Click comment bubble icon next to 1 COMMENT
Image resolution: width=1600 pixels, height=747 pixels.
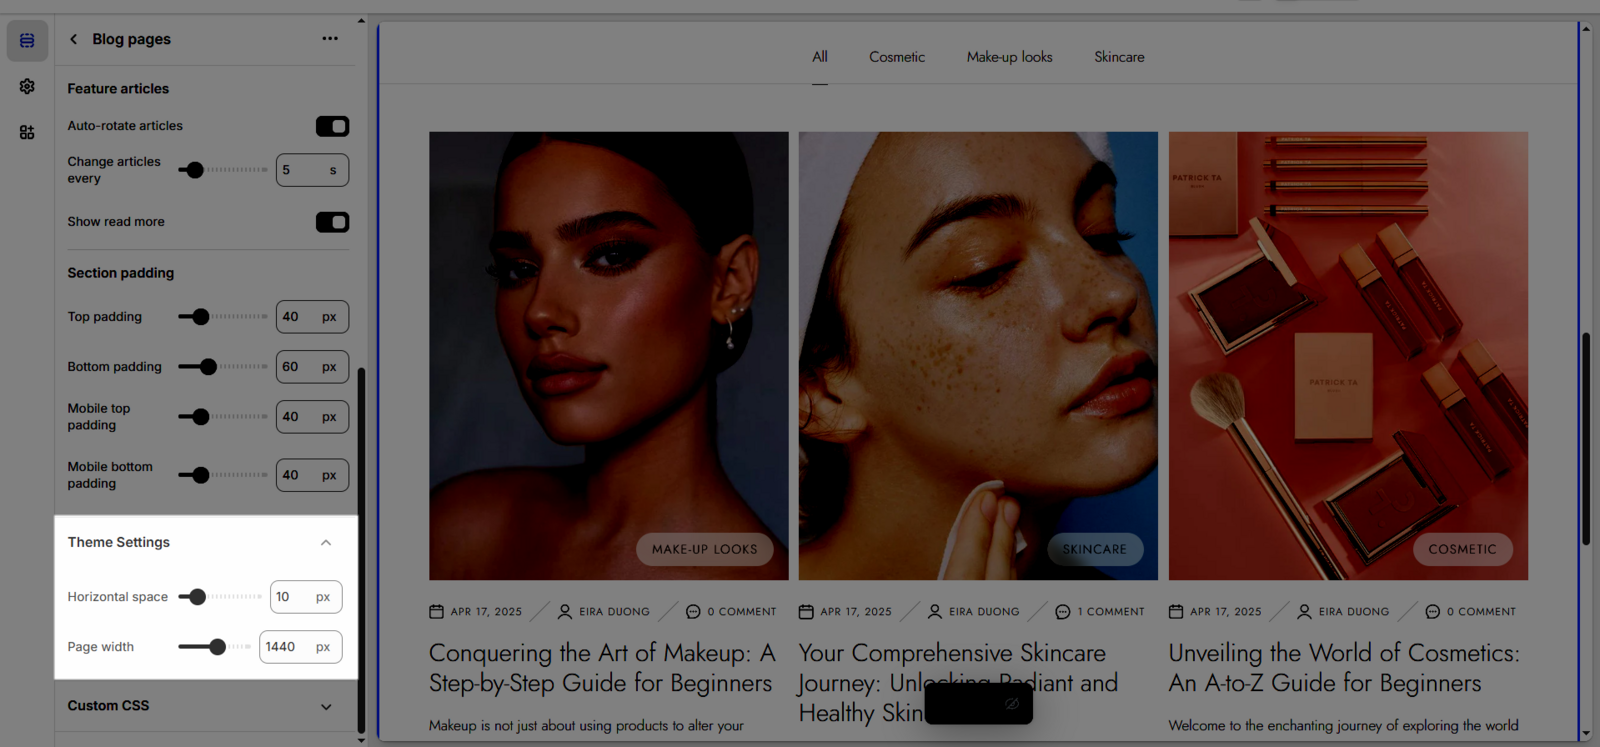pos(1062,611)
